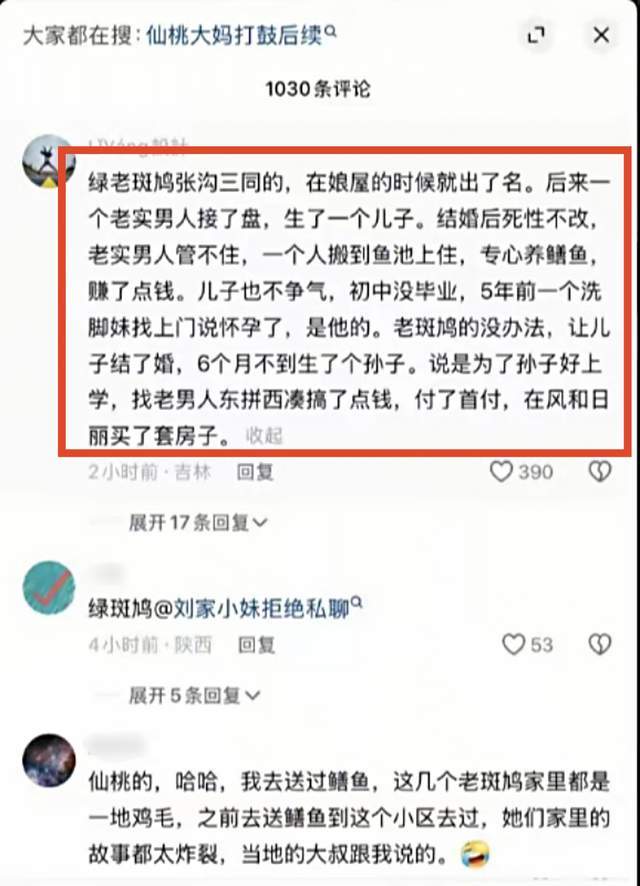640x886 pixels.
Task: Select the laughing emoji in third comment
Action: click(475, 854)
